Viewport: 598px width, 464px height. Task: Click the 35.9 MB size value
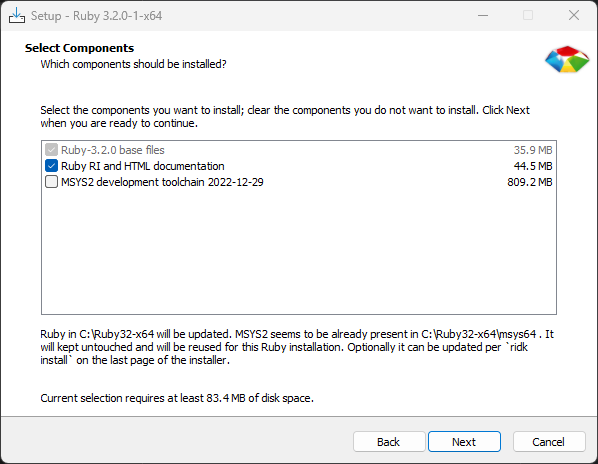[533, 150]
